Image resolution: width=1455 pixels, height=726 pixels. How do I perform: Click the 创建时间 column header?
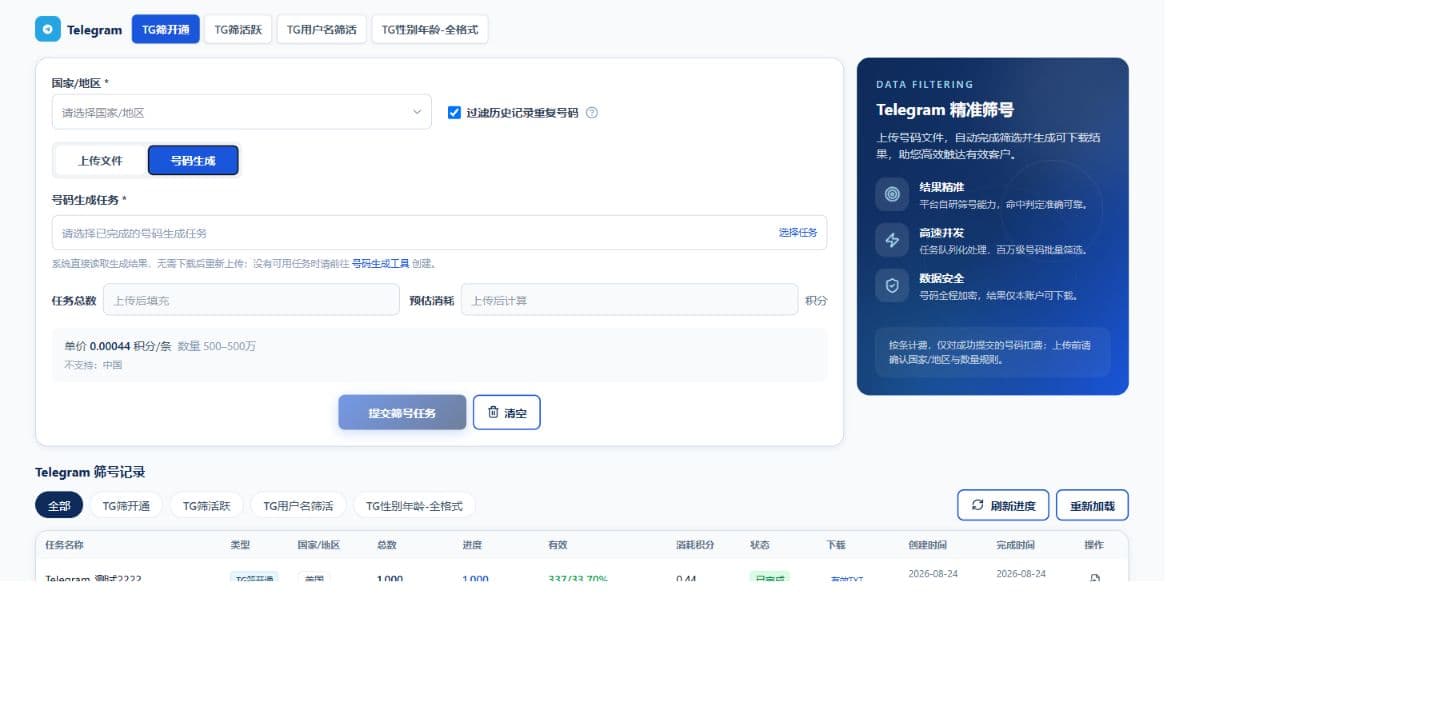(x=927, y=545)
